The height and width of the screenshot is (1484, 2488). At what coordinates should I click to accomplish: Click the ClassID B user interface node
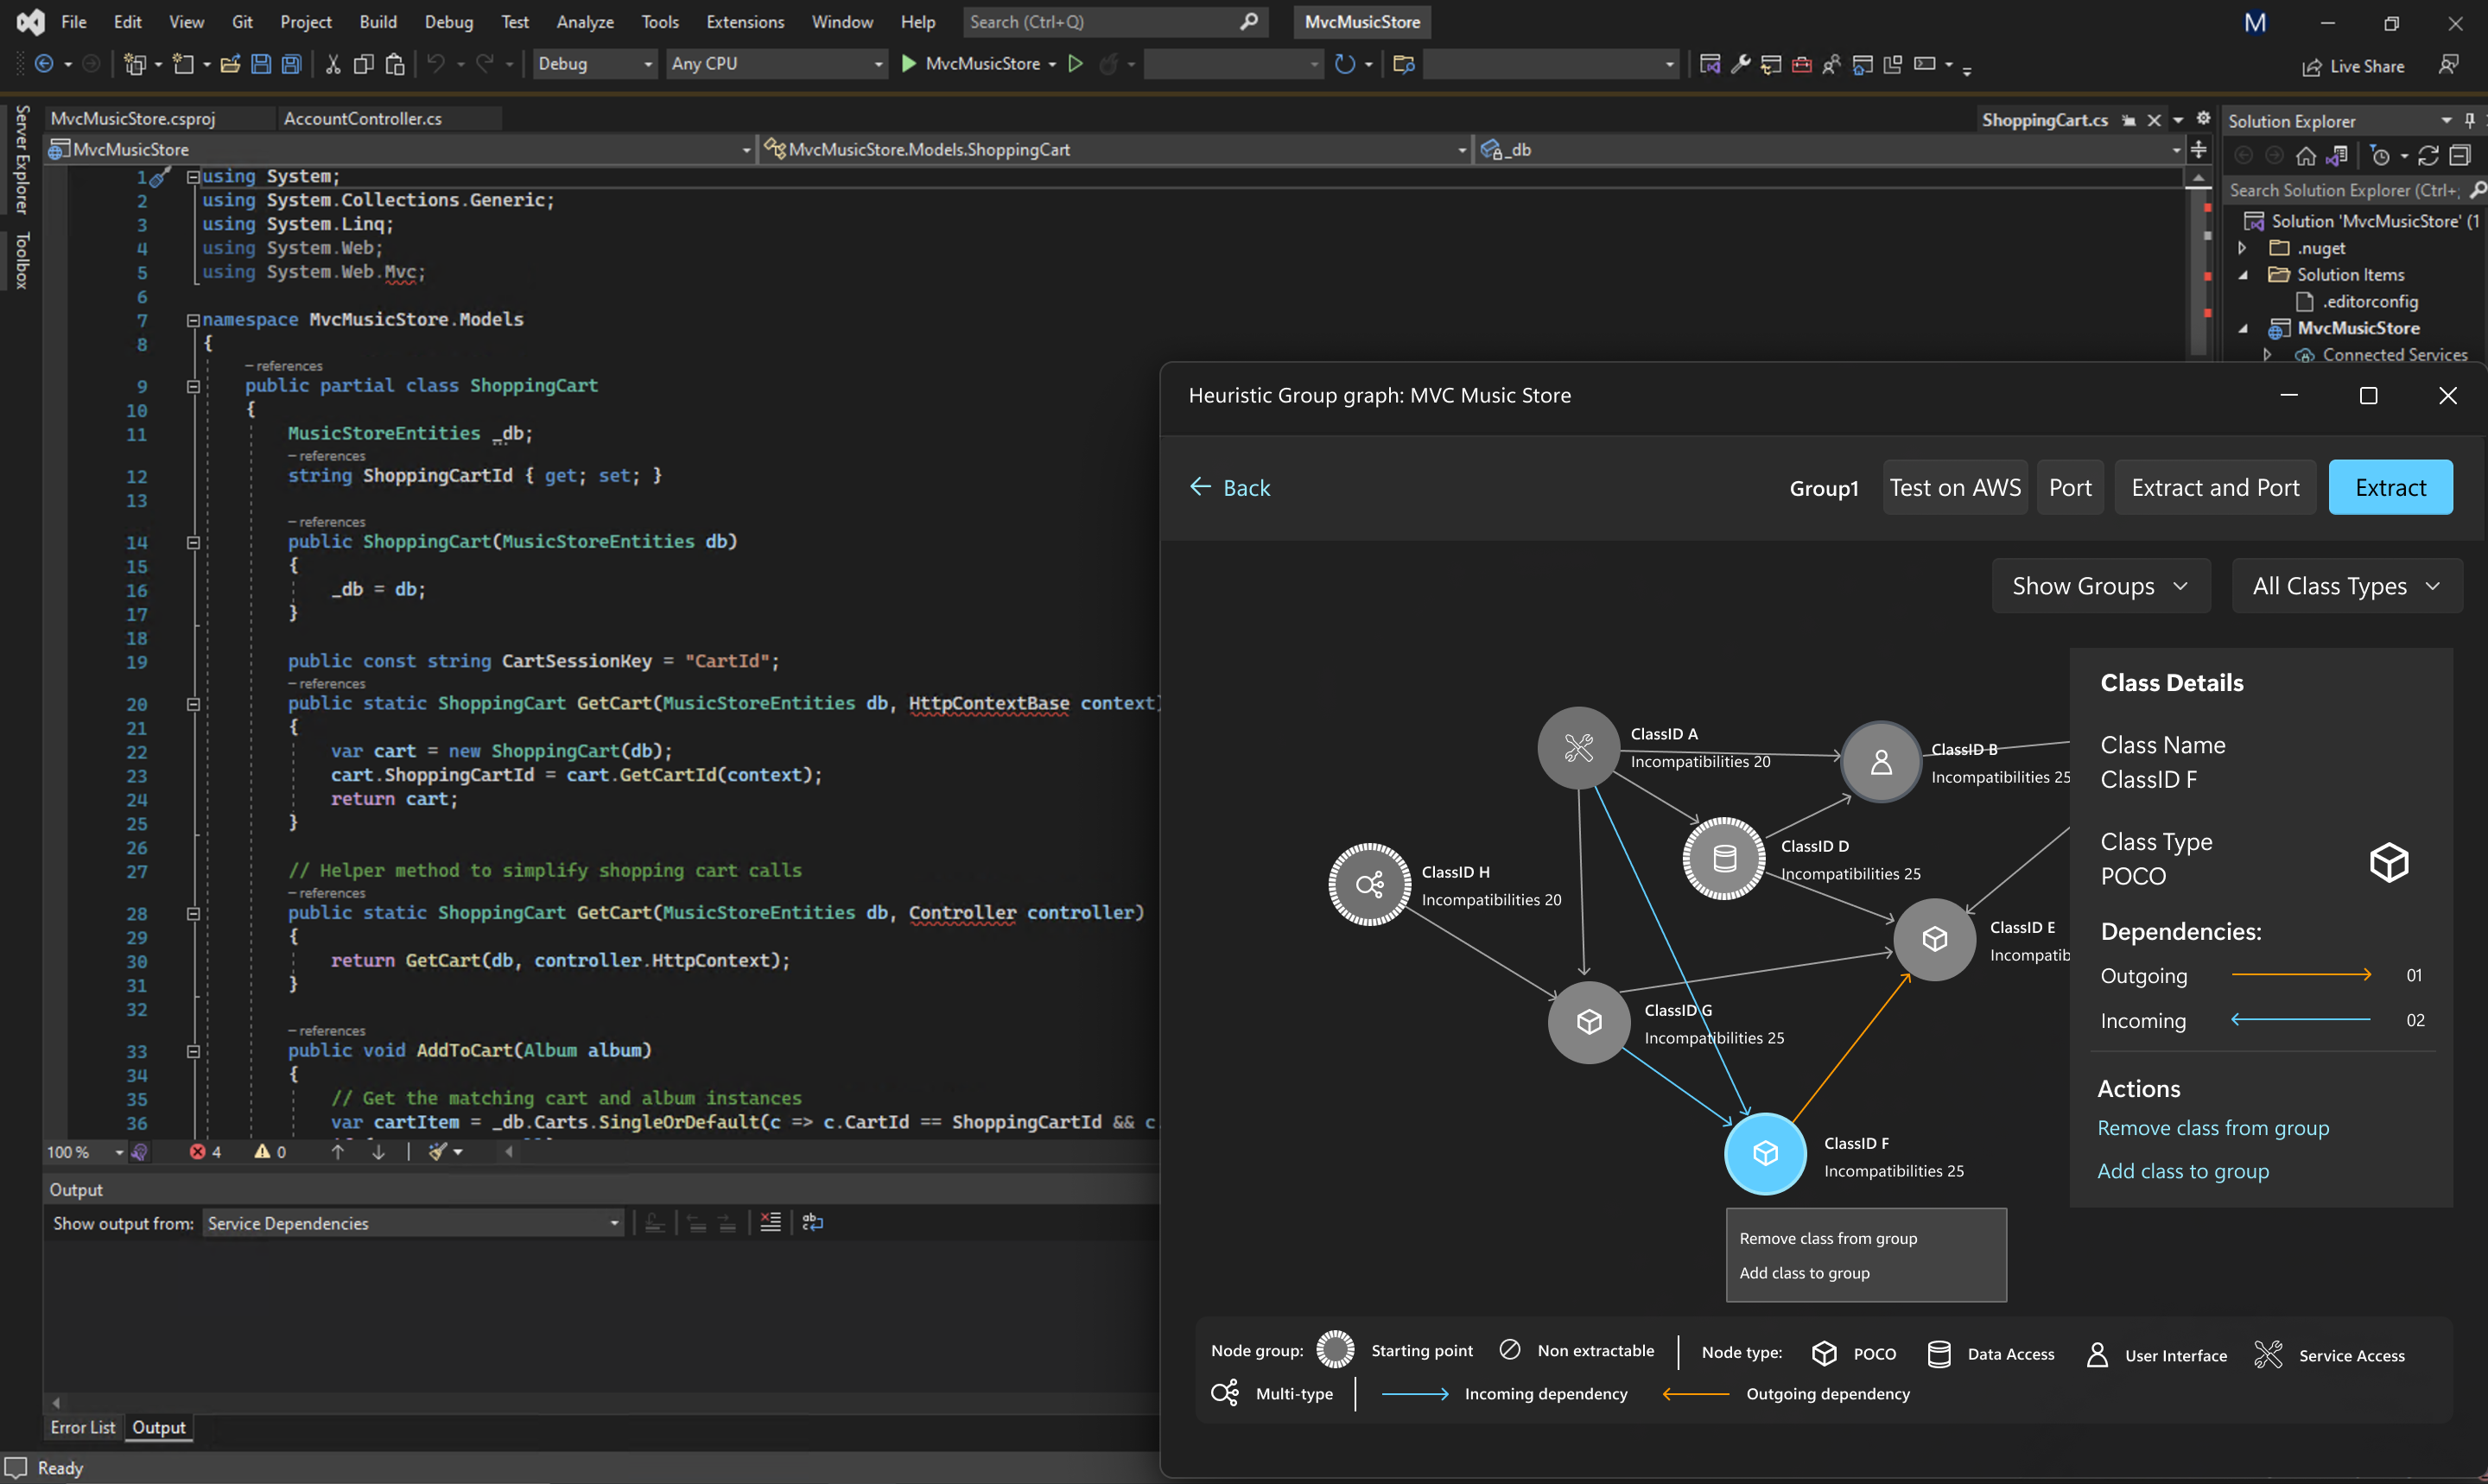tap(1880, 762)
